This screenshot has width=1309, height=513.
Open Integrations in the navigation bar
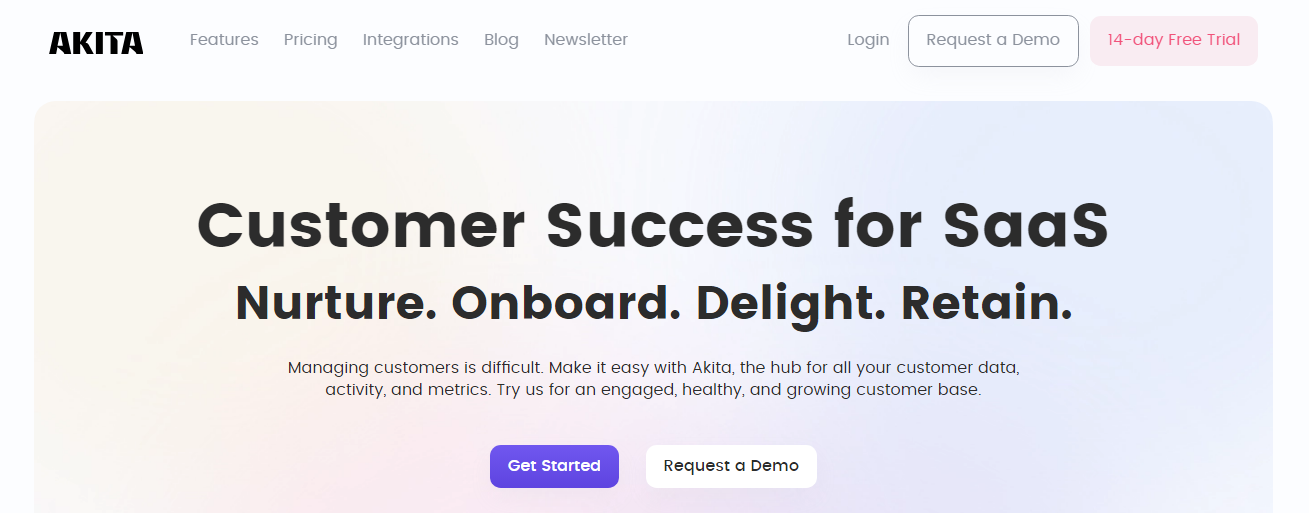[410, 40]
